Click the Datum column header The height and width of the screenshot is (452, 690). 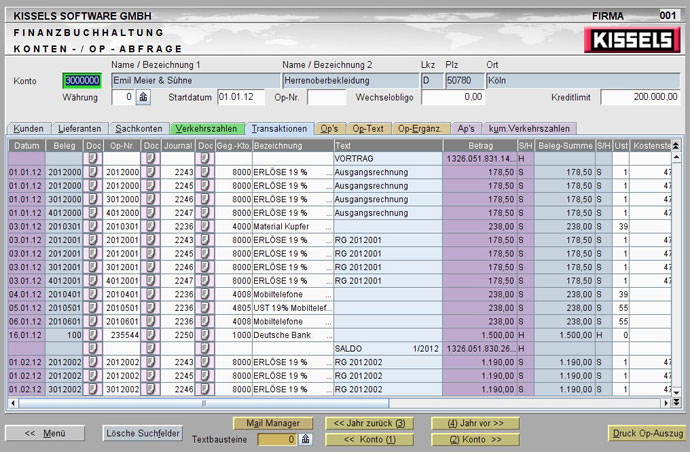(x=26, y=146)
